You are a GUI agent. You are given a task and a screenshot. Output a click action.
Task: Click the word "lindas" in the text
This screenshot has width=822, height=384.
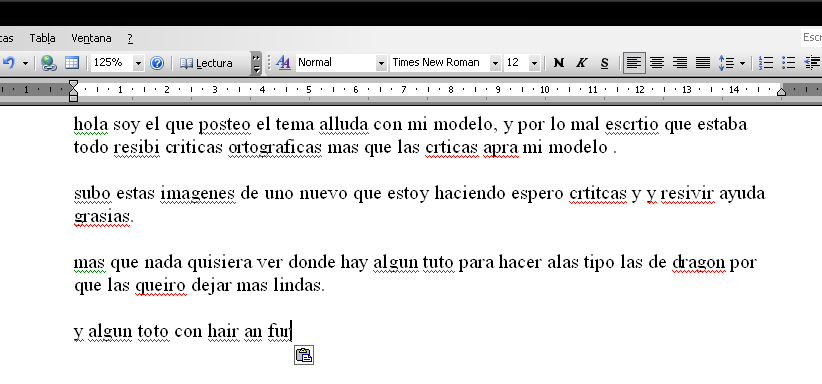(x=298, y=285)
